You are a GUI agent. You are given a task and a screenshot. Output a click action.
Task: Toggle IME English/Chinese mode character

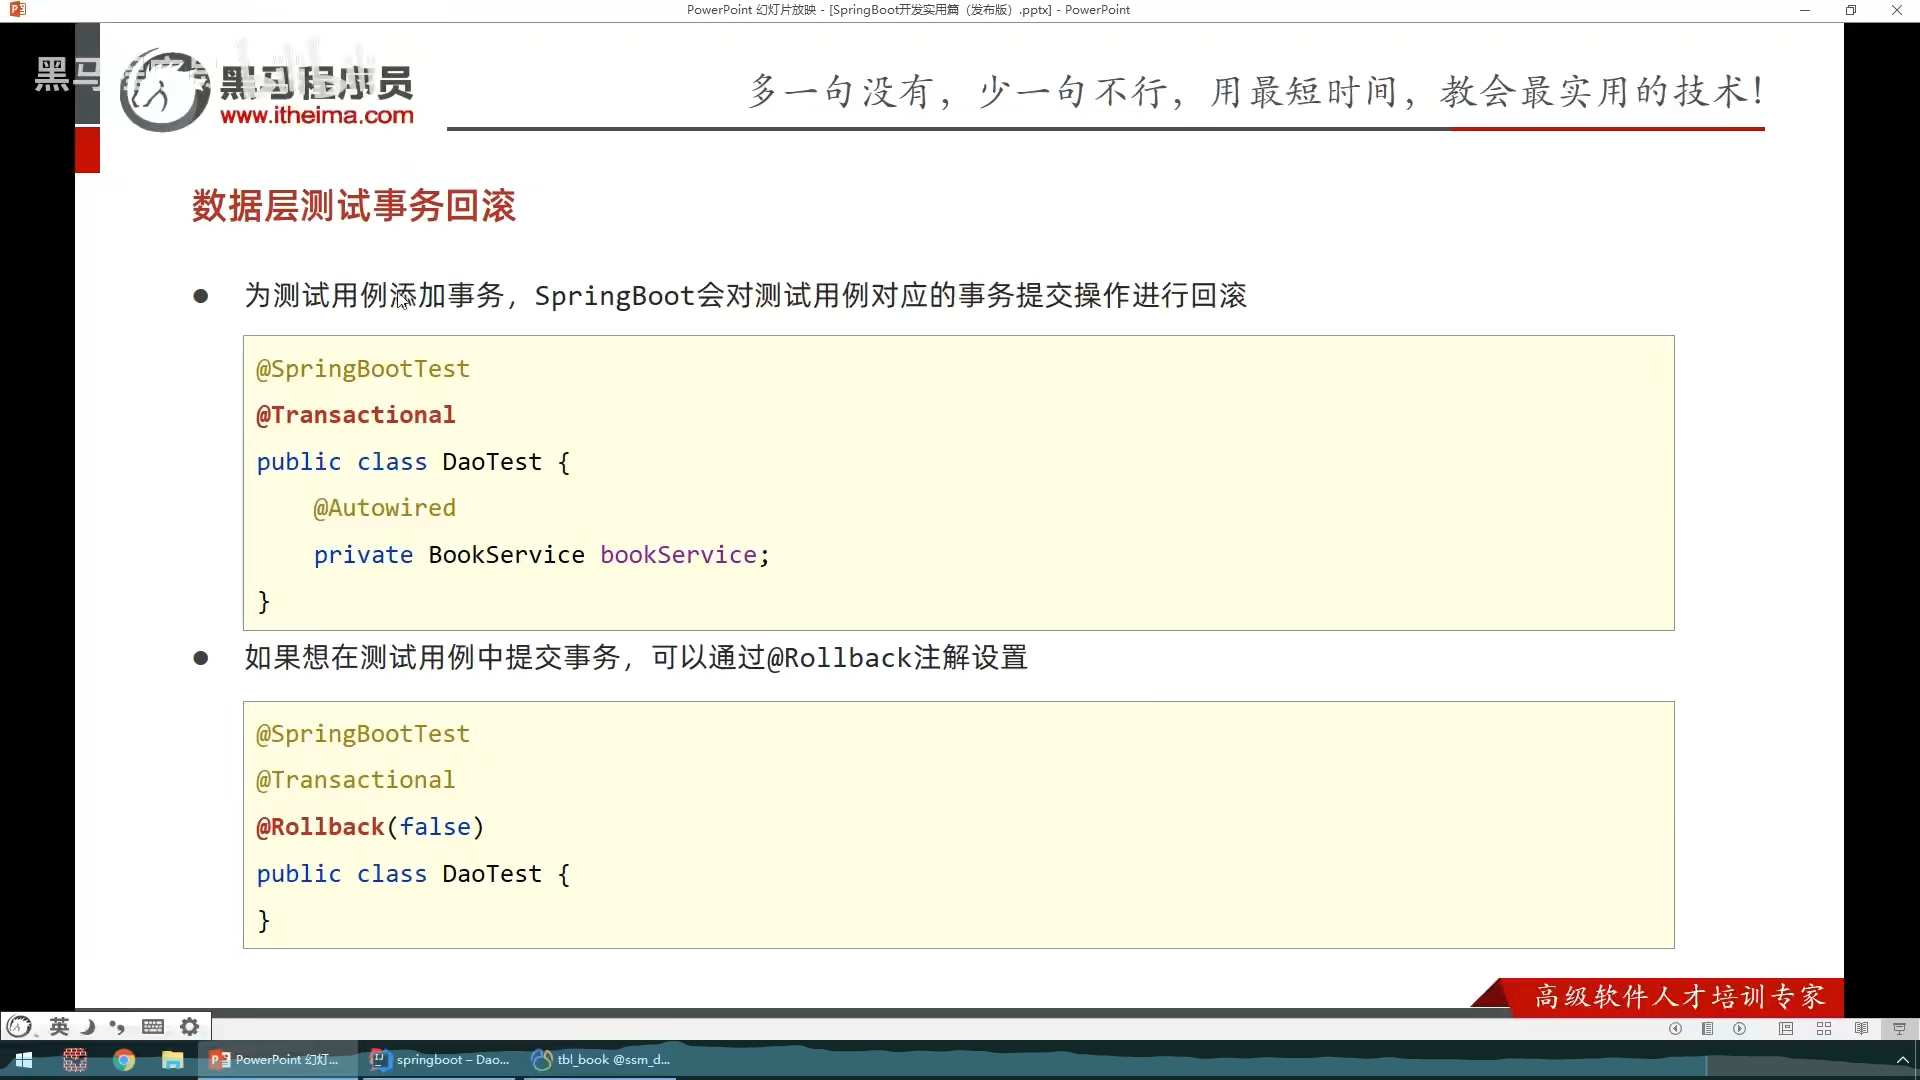click(59, 1026)
